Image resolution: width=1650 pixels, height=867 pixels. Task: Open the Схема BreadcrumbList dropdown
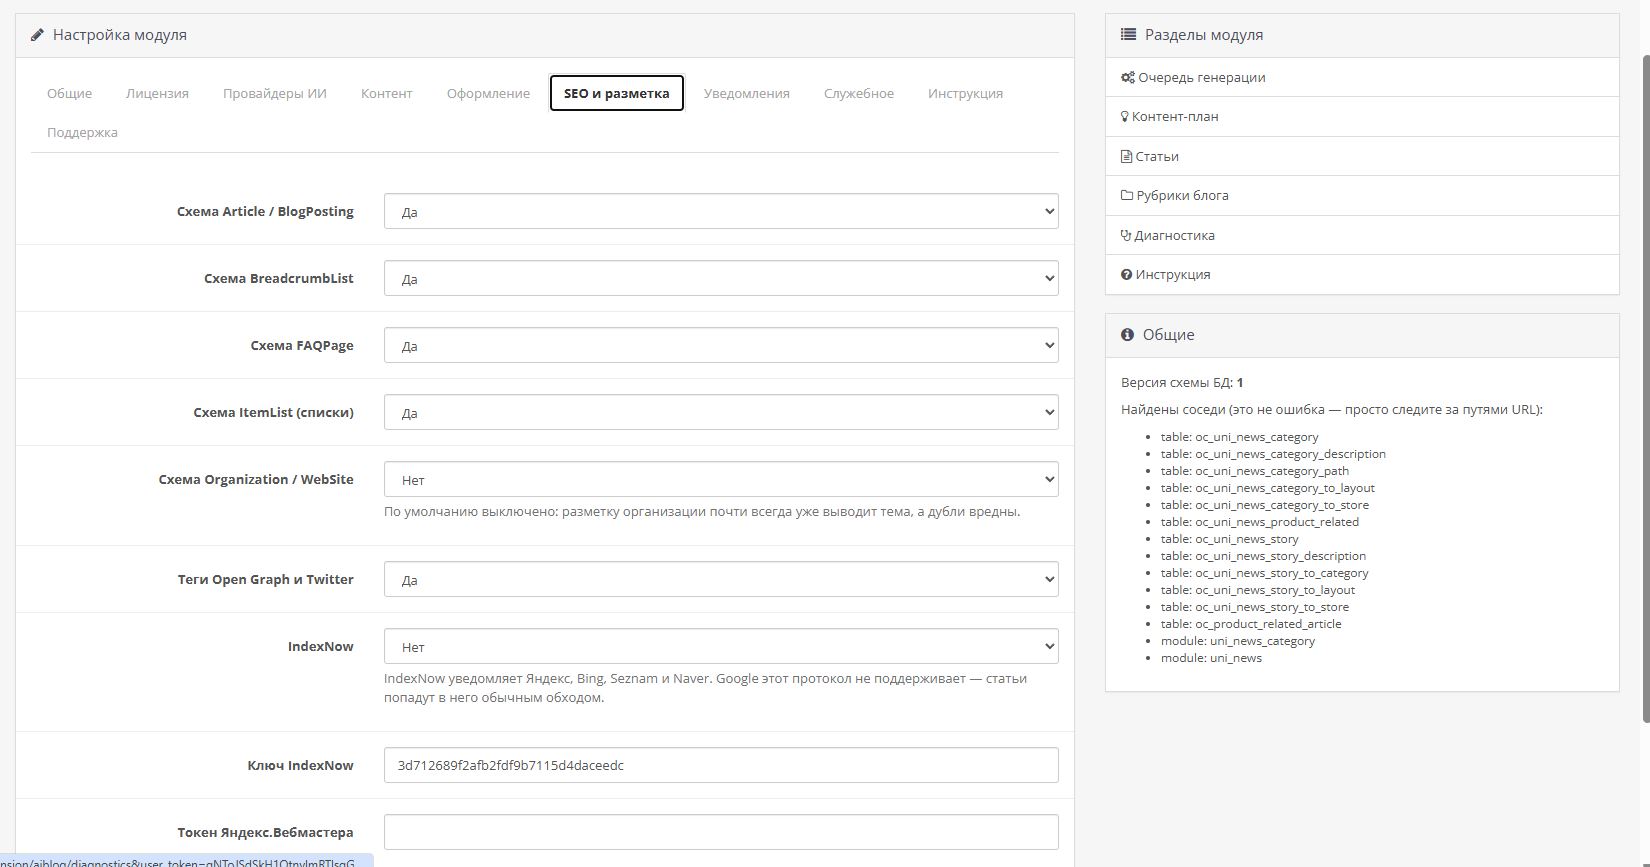721,278
